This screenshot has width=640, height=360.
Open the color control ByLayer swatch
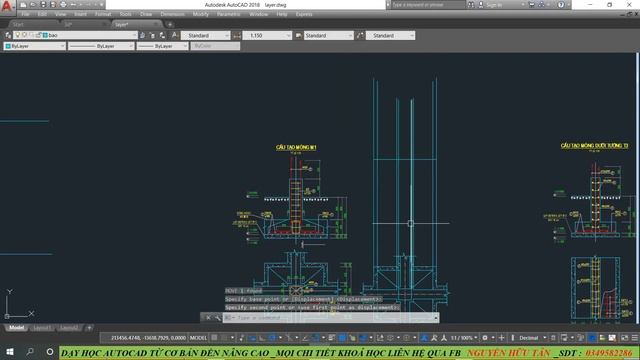[x=8, y=46]
